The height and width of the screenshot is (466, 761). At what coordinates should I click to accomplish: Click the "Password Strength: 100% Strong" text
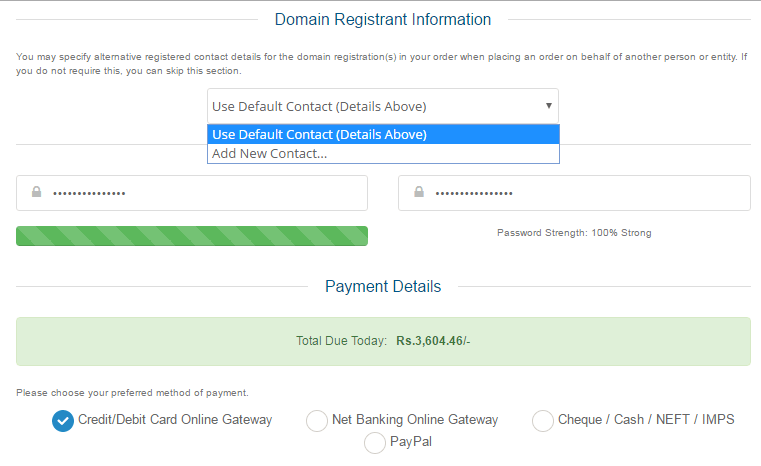[x=574, y=233]
